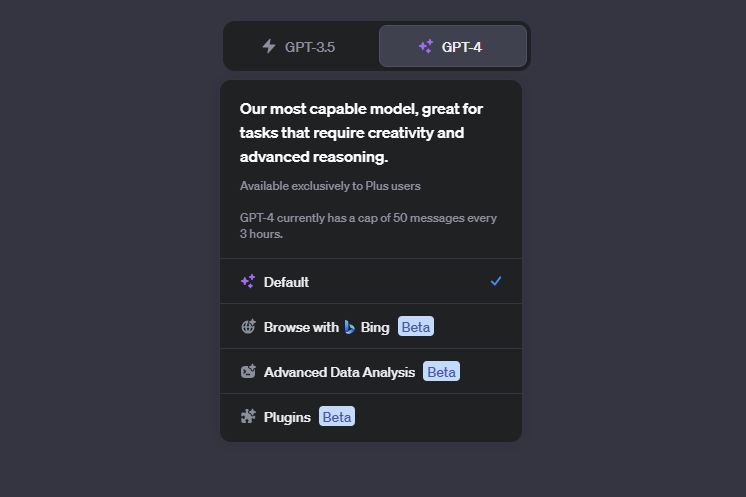746x497 pixels.
Task: Click the GPT-4 message cap notice
Action: click(368, 226)
